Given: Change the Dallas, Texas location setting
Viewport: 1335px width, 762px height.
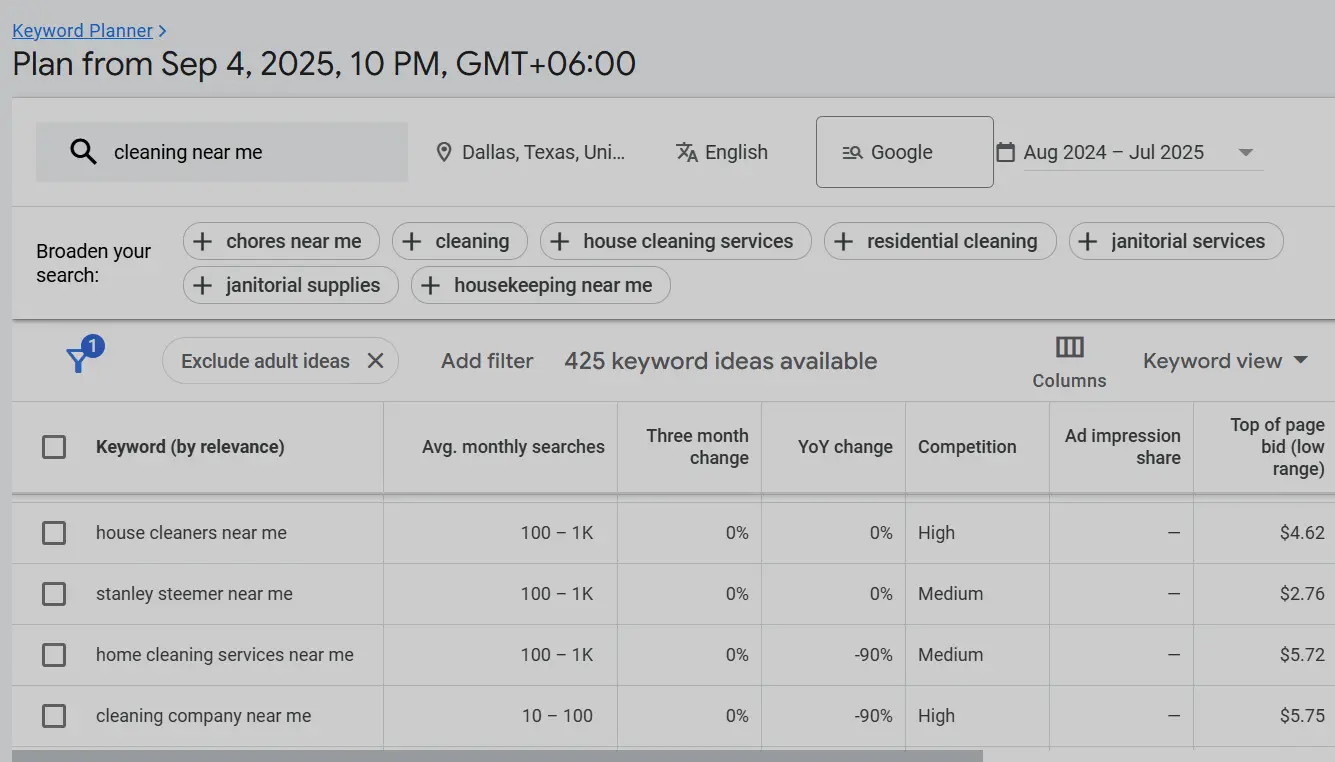Looking at the screenshot, I should pos(544,152).
